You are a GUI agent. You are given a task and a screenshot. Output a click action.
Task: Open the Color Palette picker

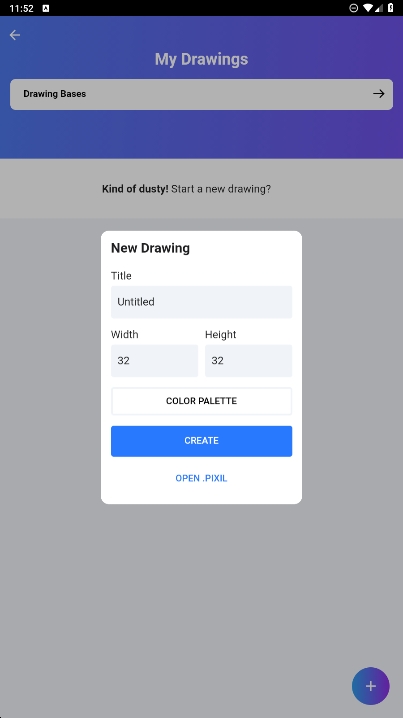coord(202,401)
